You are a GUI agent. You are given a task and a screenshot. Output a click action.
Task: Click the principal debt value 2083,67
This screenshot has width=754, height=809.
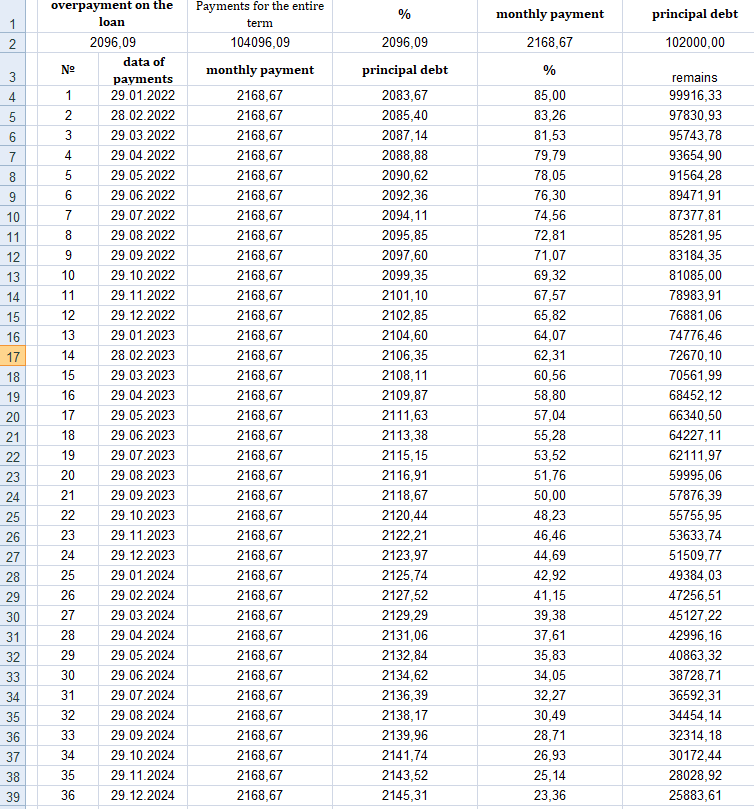click(x=404, y=95)
